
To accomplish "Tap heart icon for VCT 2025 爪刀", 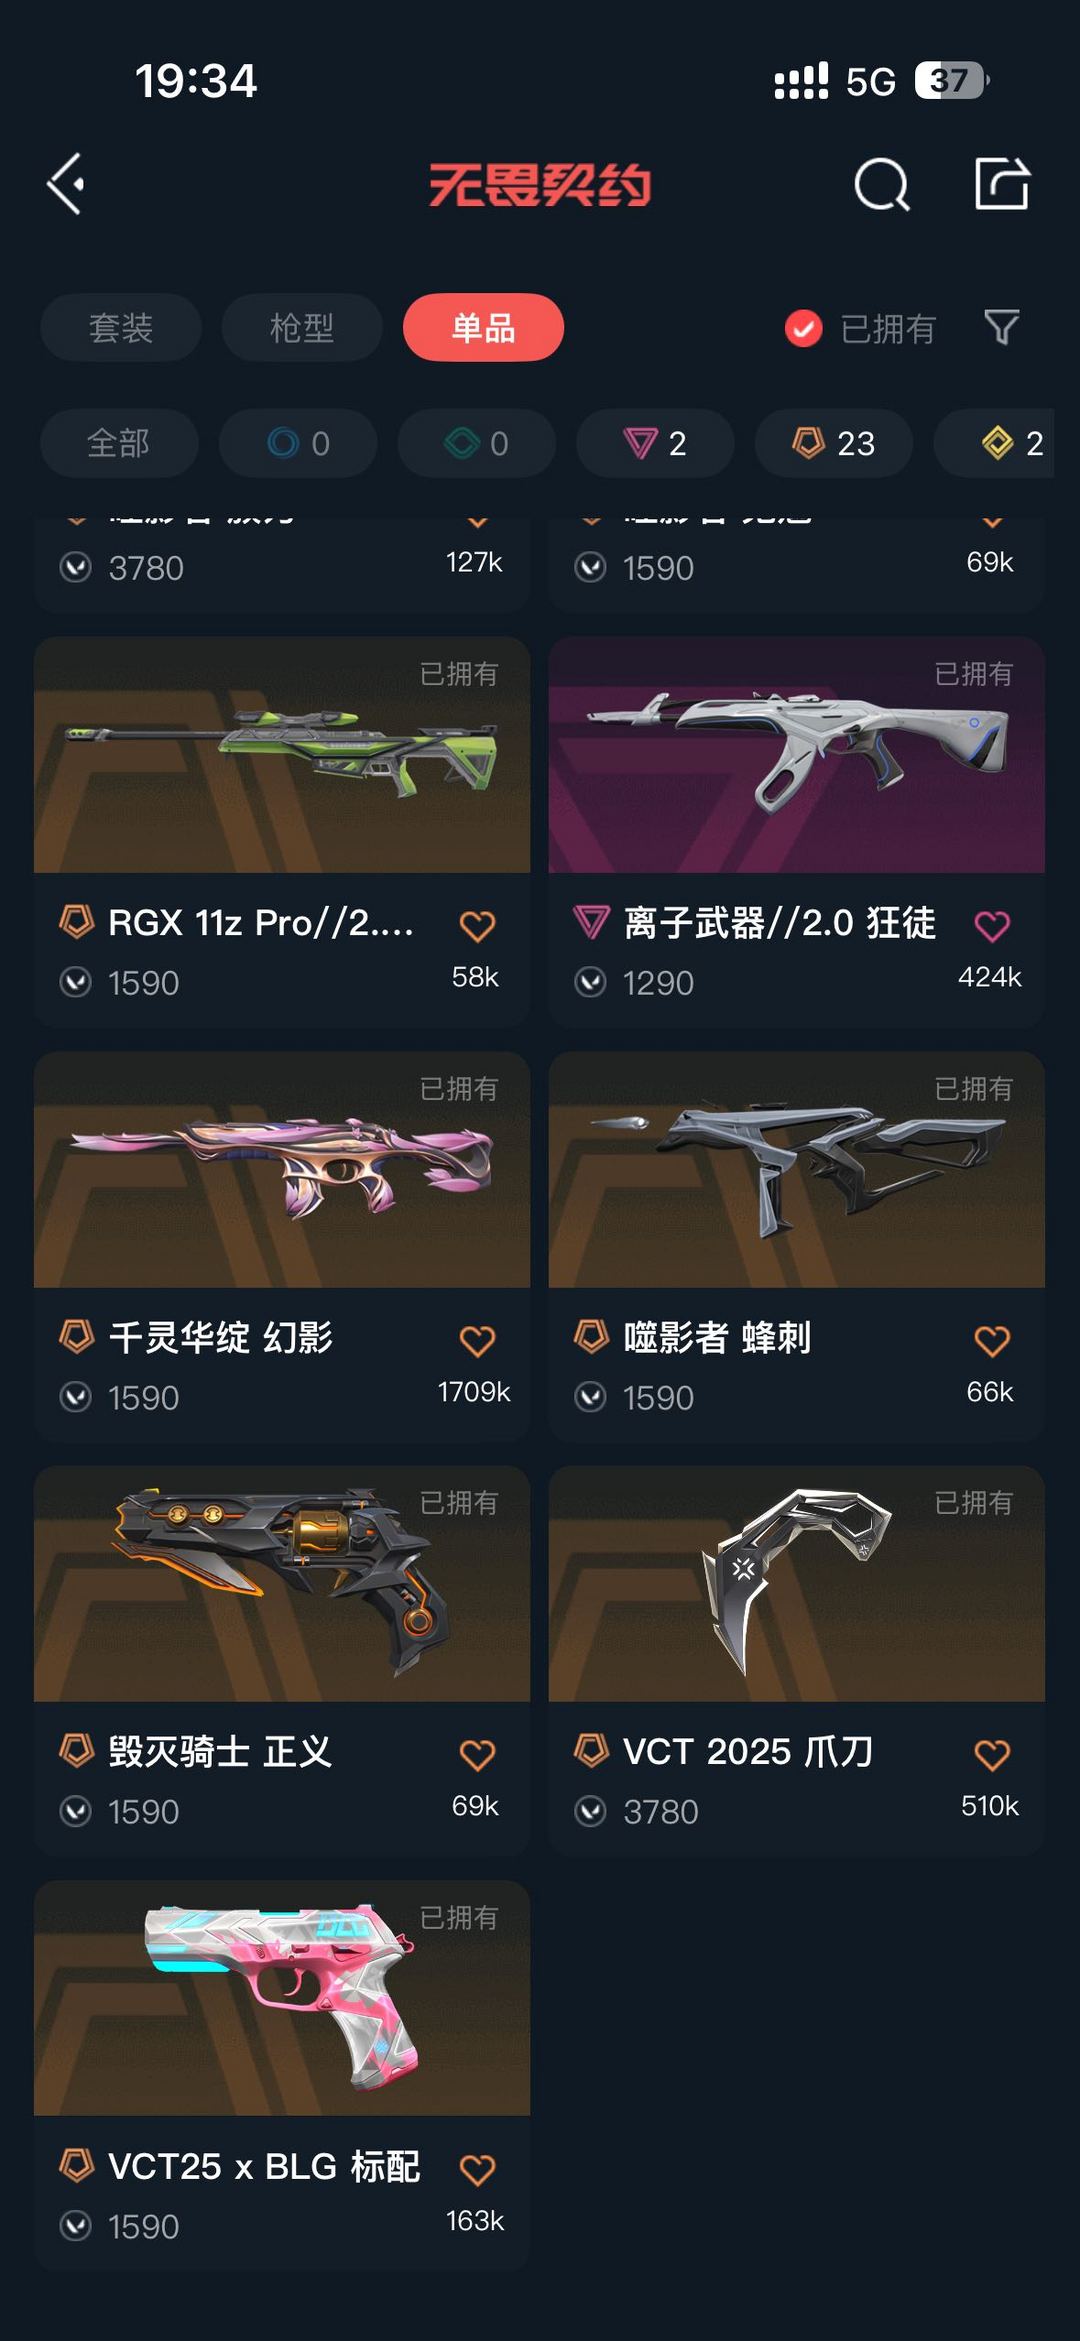I will tap(992, 1755).
